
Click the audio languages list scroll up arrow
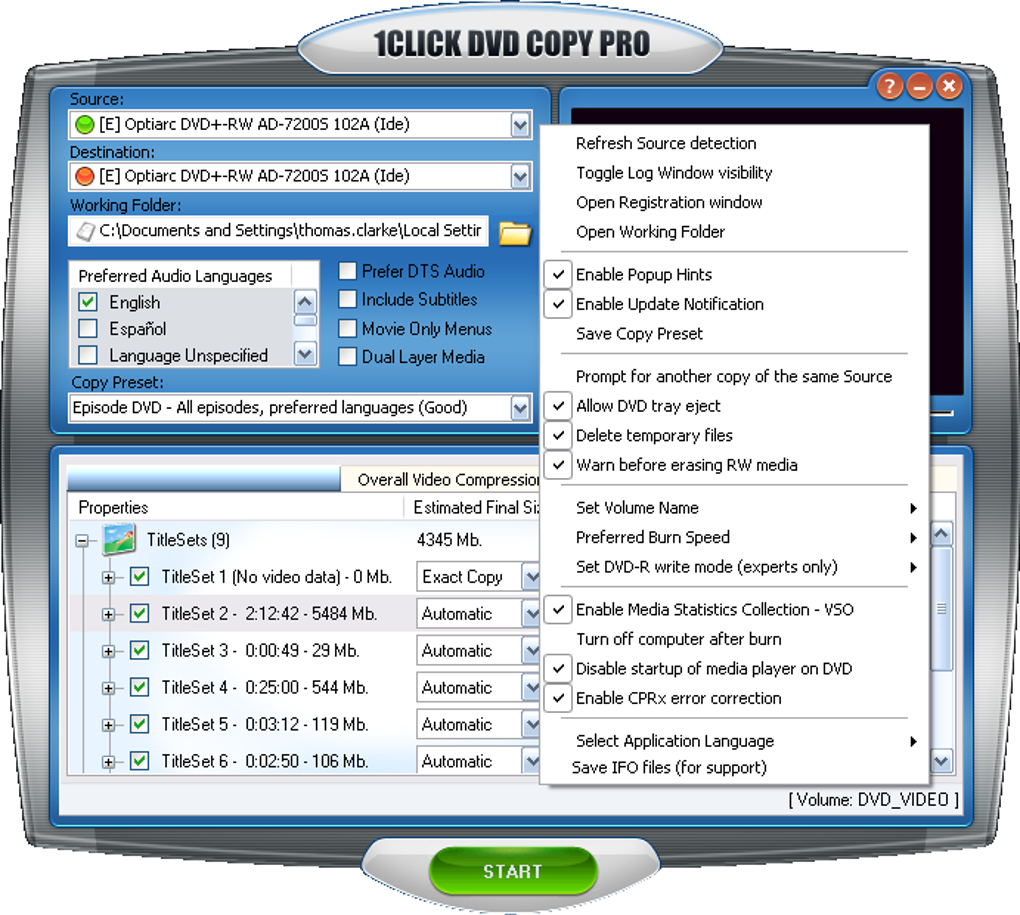[x=305, y=302]
